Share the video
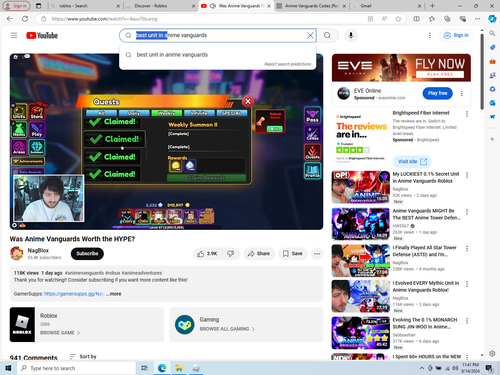The height and width of the screenshot is (375, 500). pos(259,254)
